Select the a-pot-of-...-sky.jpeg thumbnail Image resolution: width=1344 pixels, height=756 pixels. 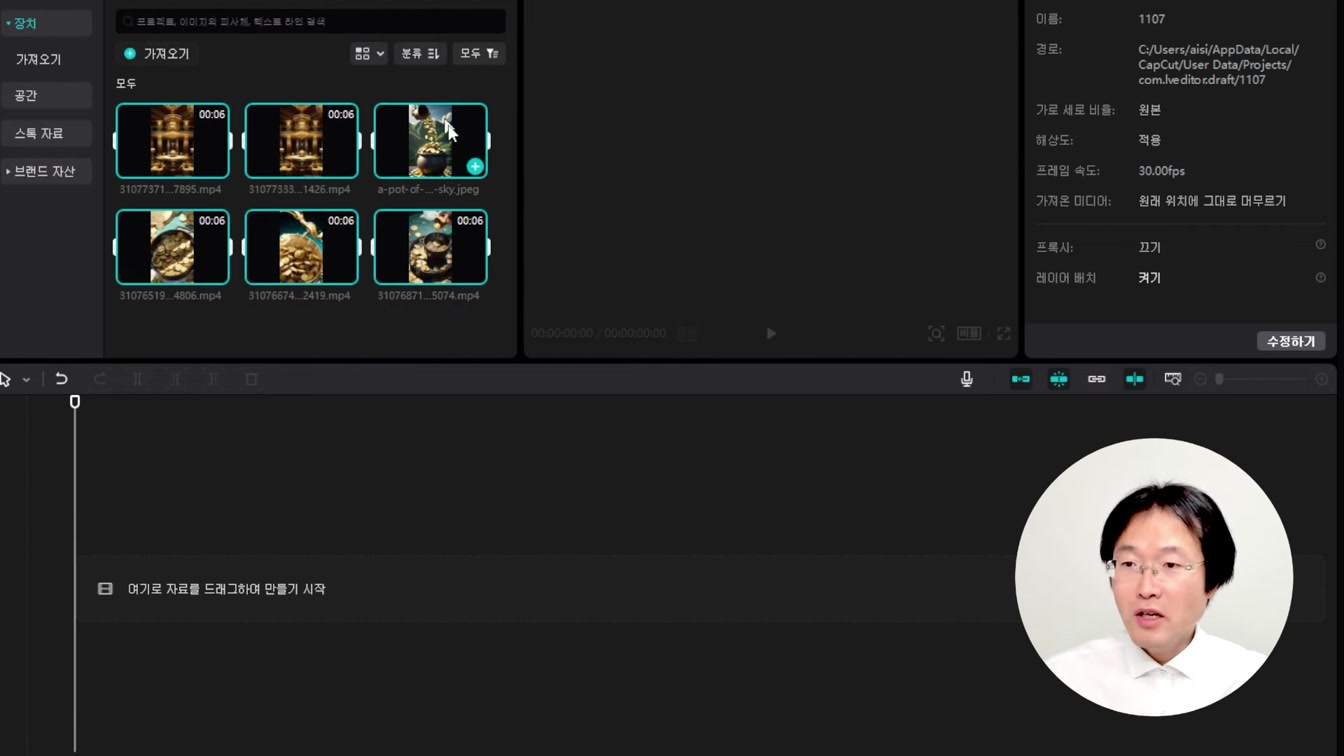pyautogui.click(x=430, y=141)
